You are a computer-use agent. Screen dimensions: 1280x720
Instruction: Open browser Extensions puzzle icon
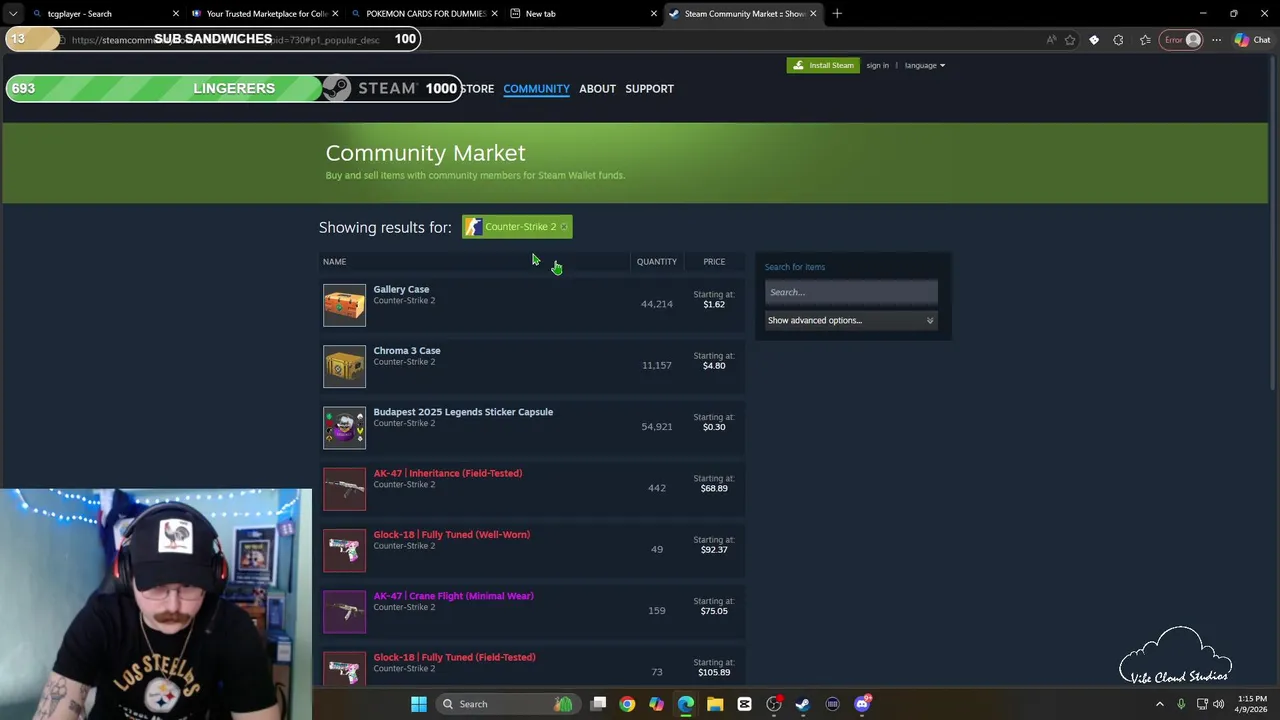[1118, 40]
